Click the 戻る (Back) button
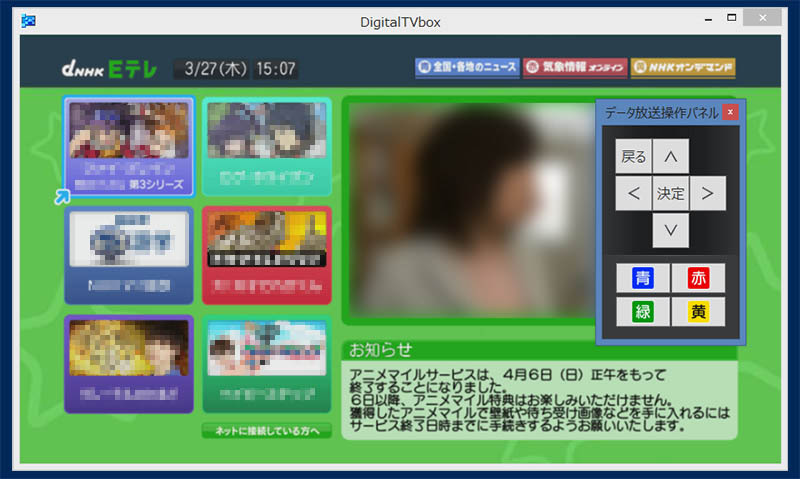Screen dimensions: 800x479 634,156
